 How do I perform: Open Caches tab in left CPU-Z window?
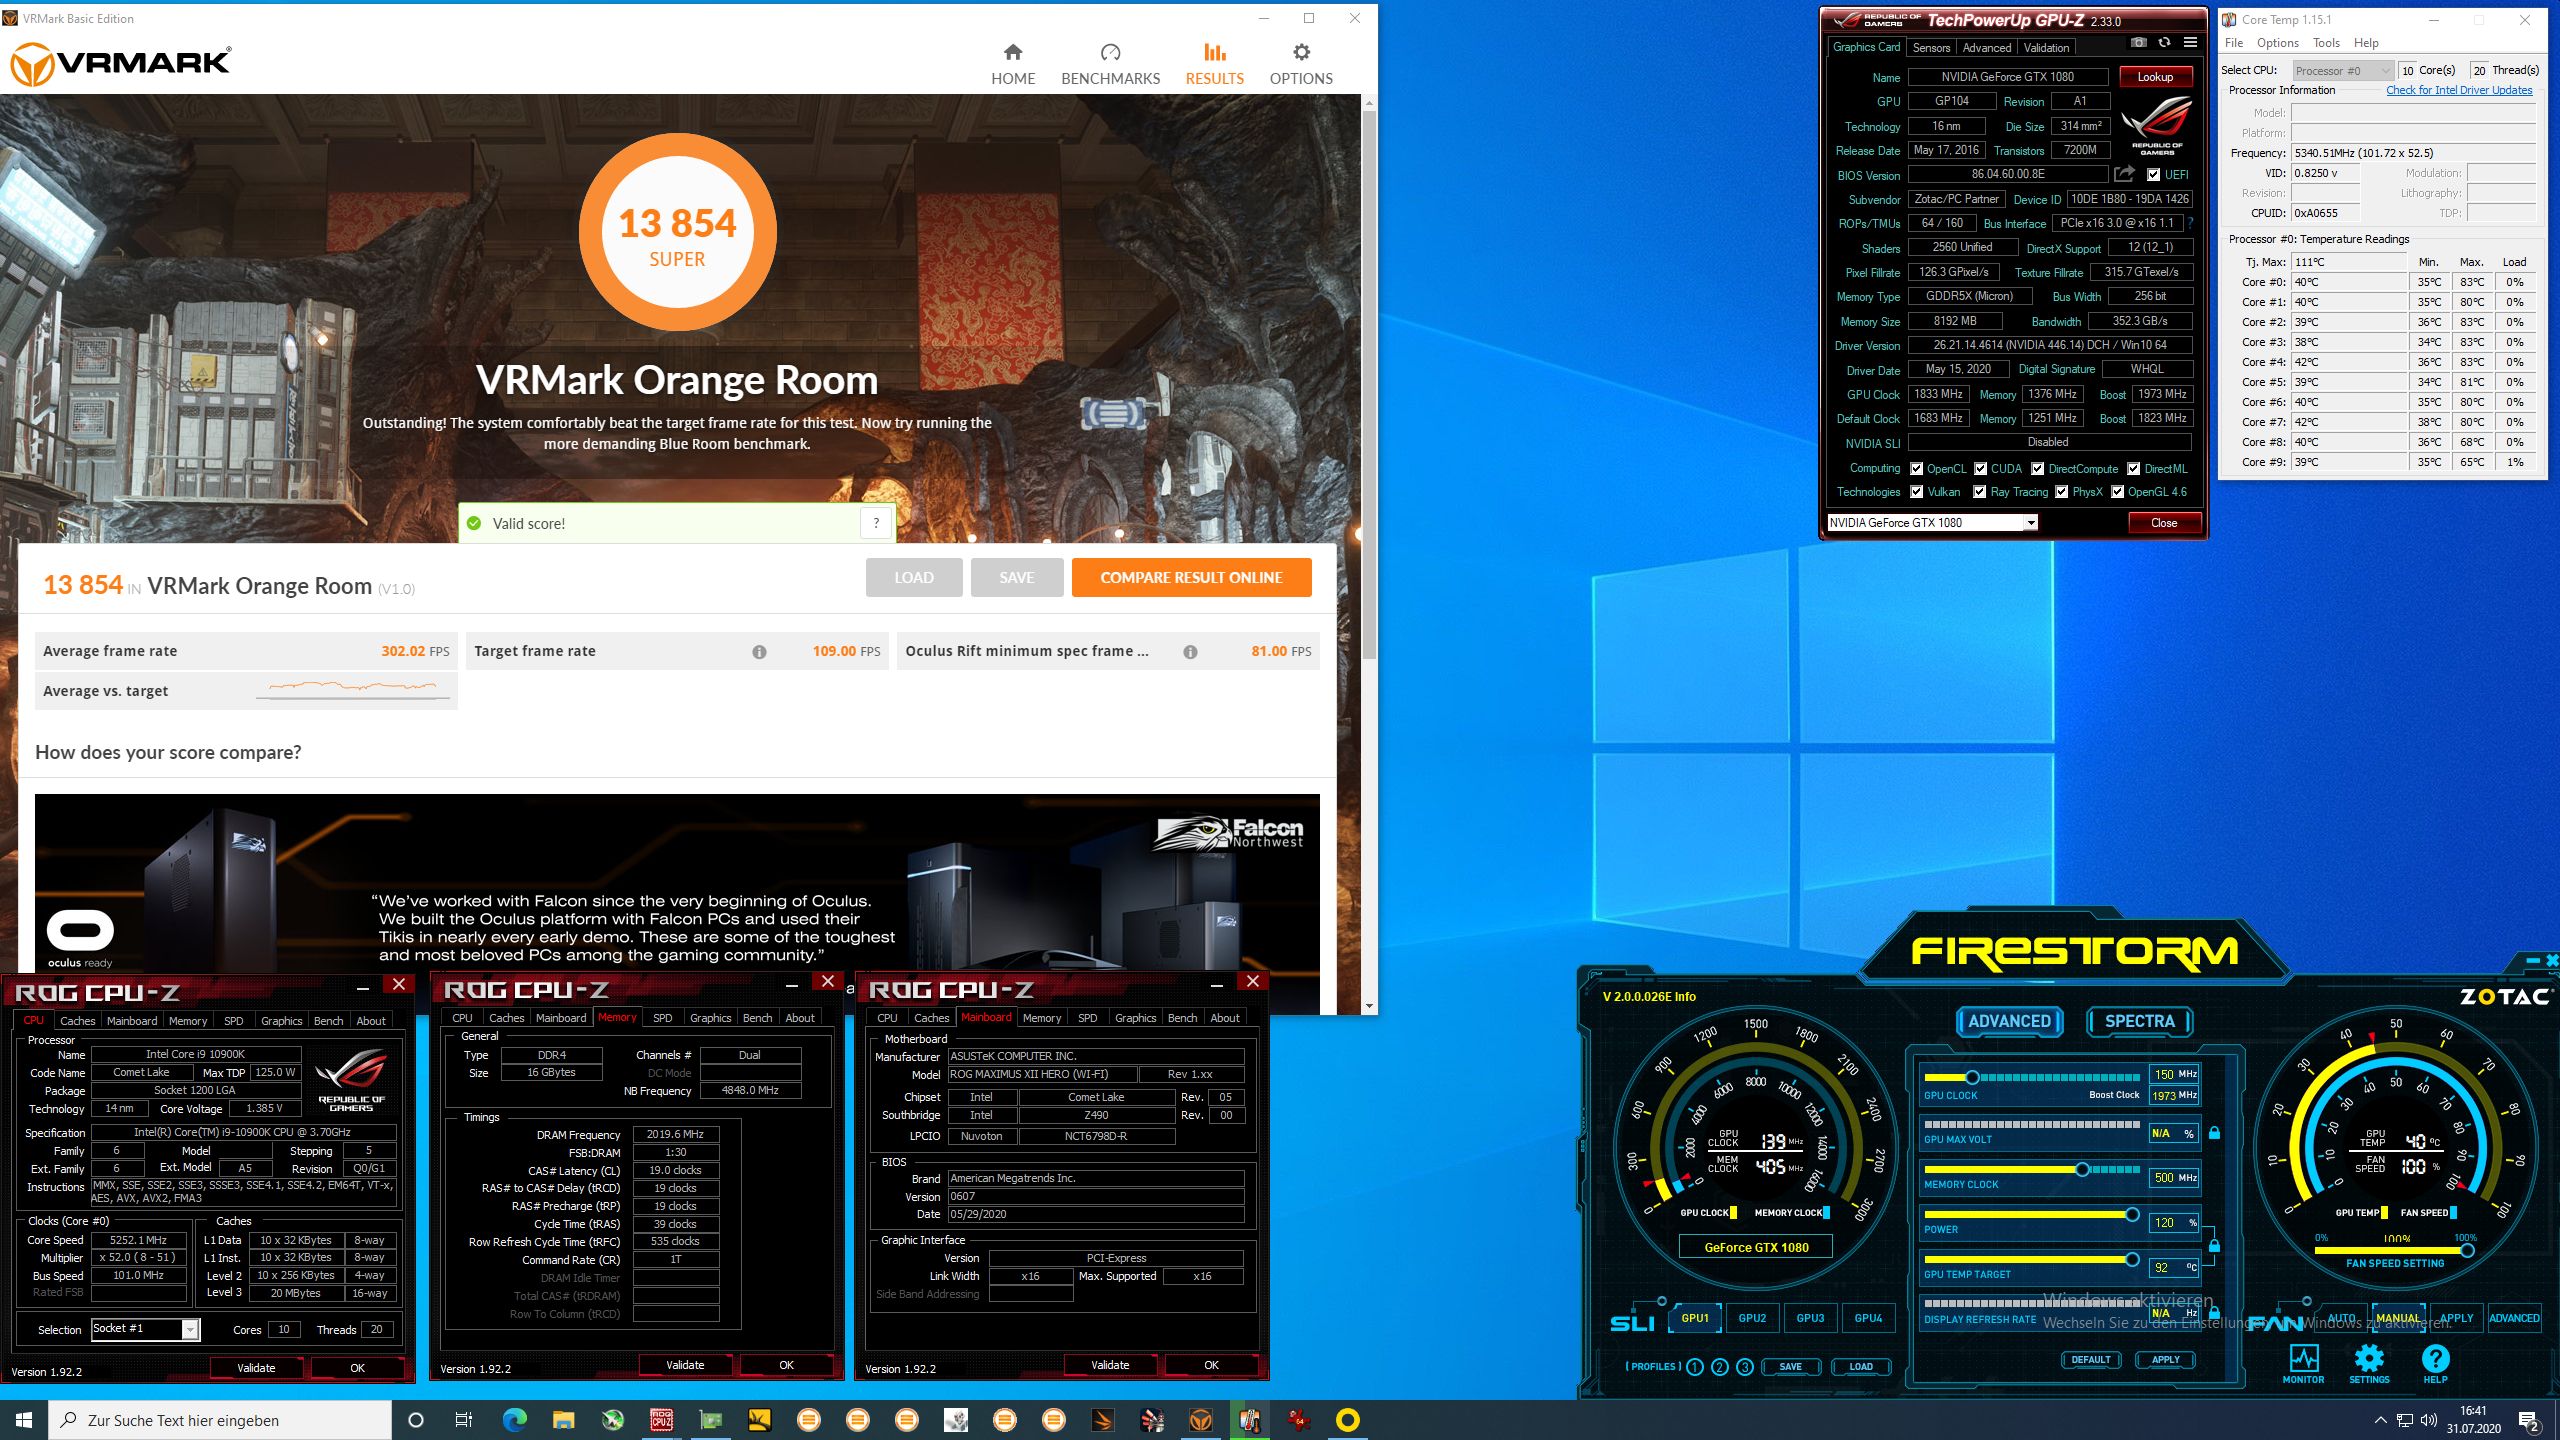pos(77,1021)
